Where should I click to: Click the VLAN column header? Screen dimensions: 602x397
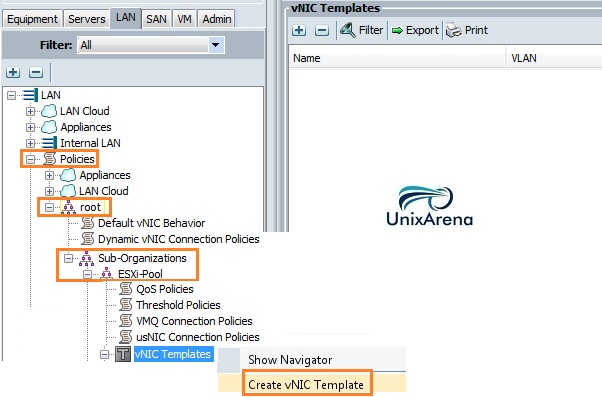point(554,58)
